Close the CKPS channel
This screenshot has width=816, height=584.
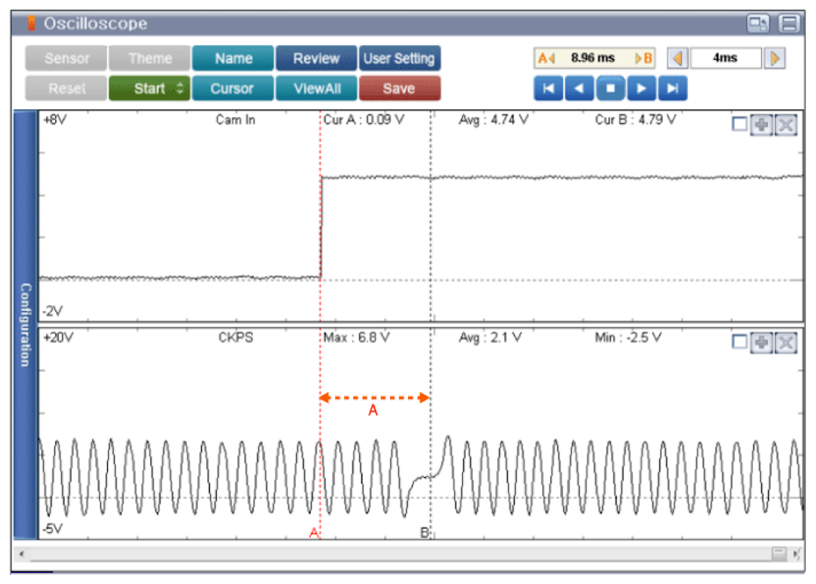click(x=786, y=342)
